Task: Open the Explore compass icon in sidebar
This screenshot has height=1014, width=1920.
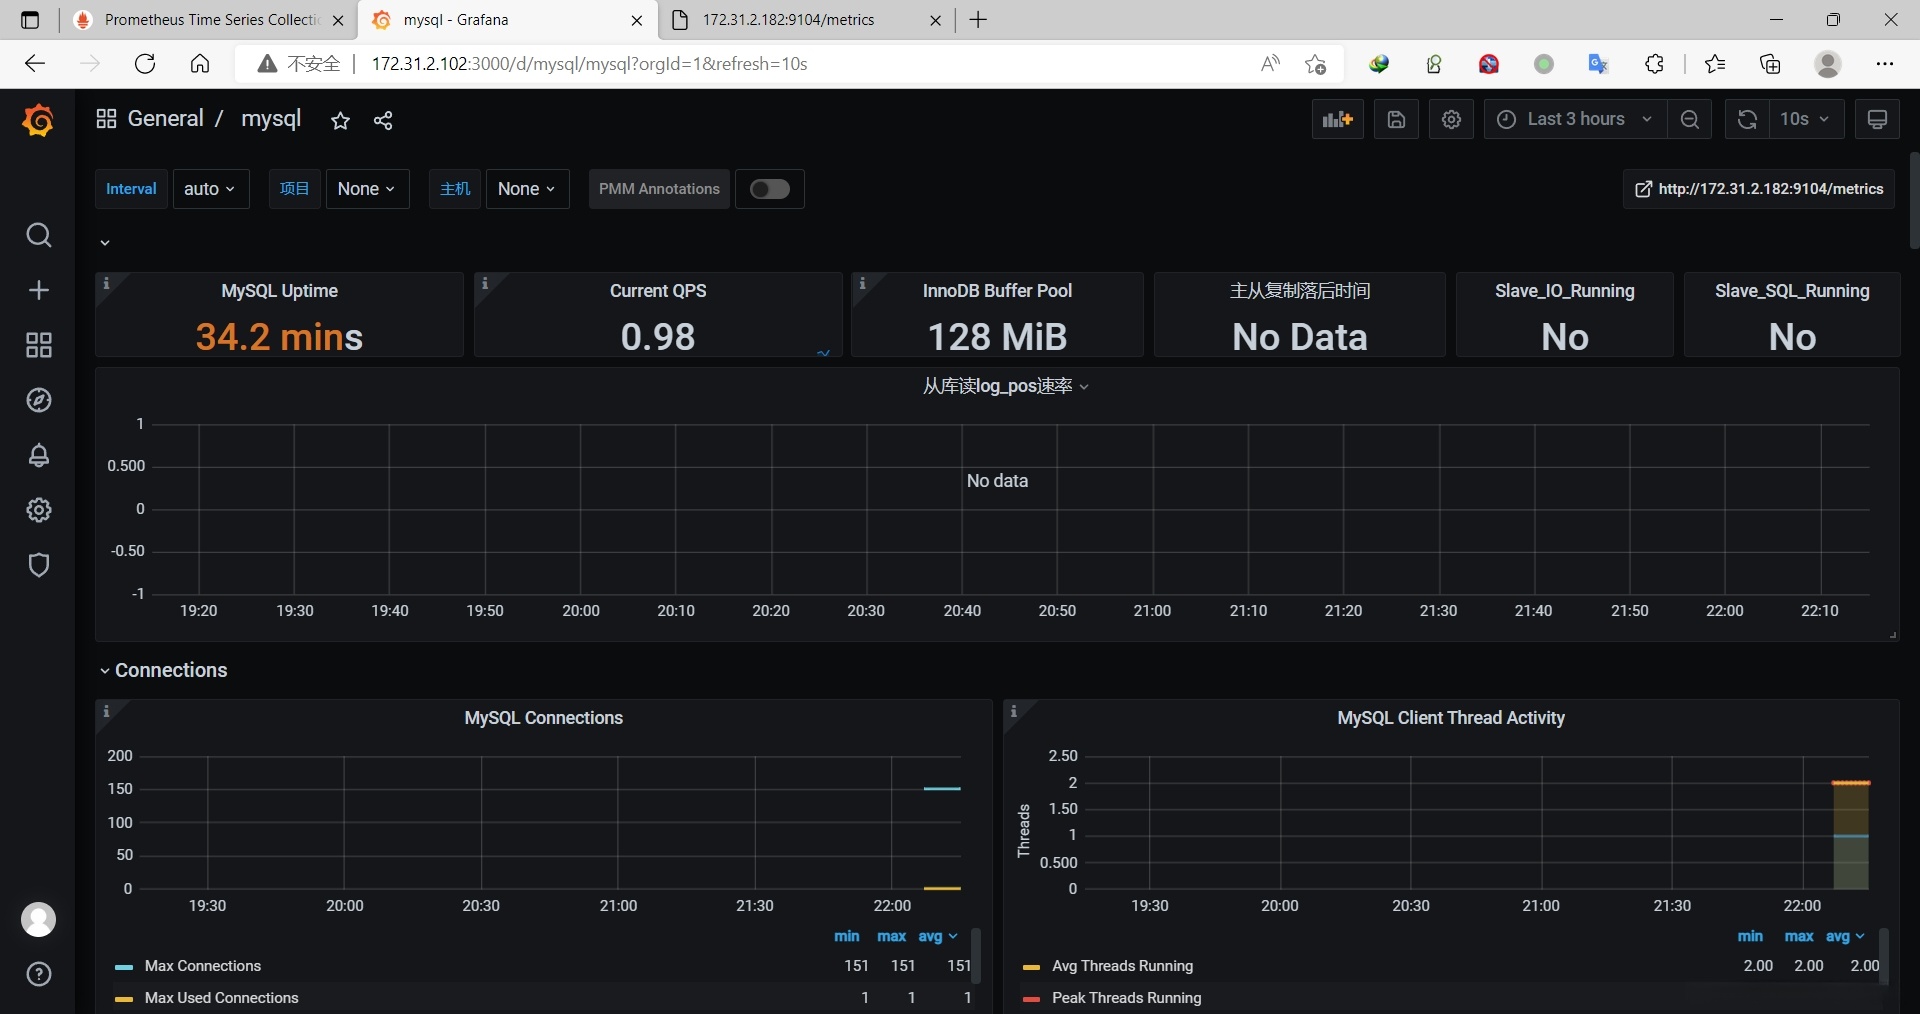Action: click(x=39, y=400)
